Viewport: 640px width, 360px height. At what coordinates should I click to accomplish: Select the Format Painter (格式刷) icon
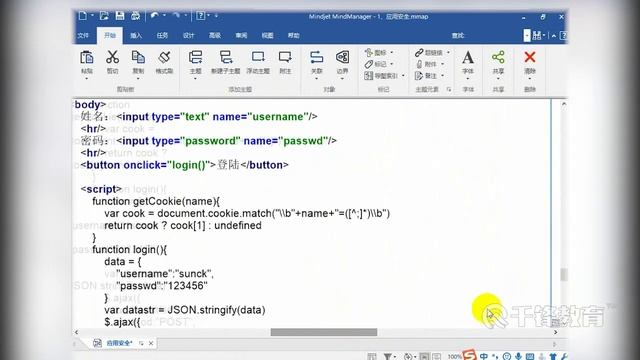point(164,58)
